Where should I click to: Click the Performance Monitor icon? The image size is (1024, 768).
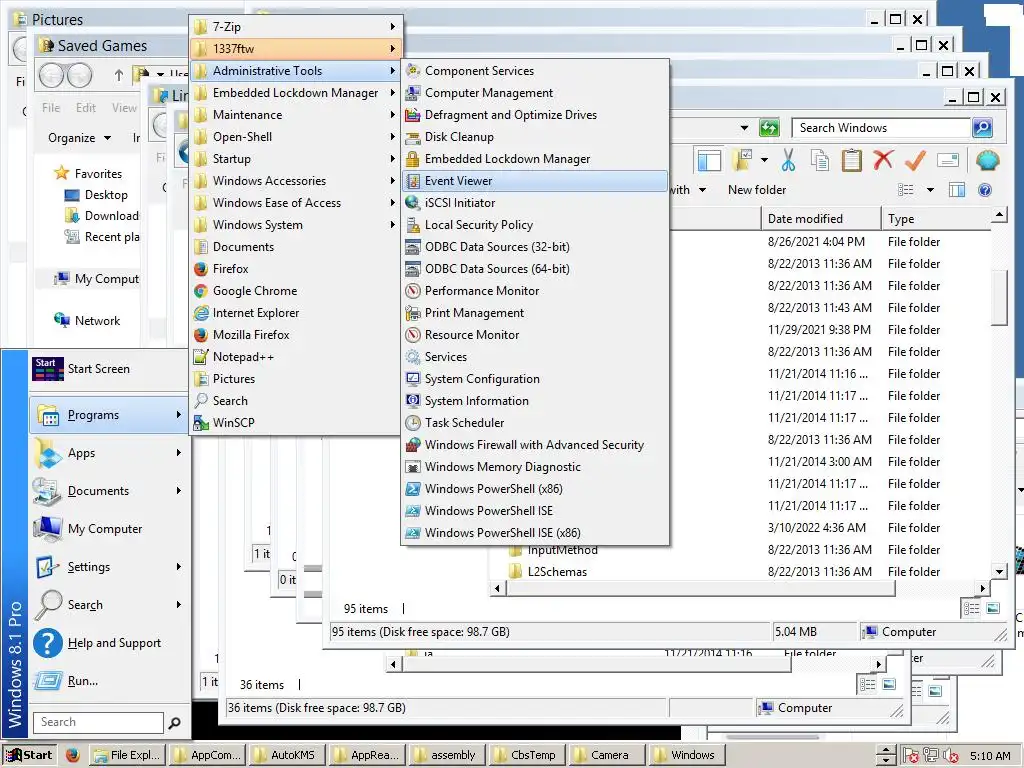click(412, 291)
